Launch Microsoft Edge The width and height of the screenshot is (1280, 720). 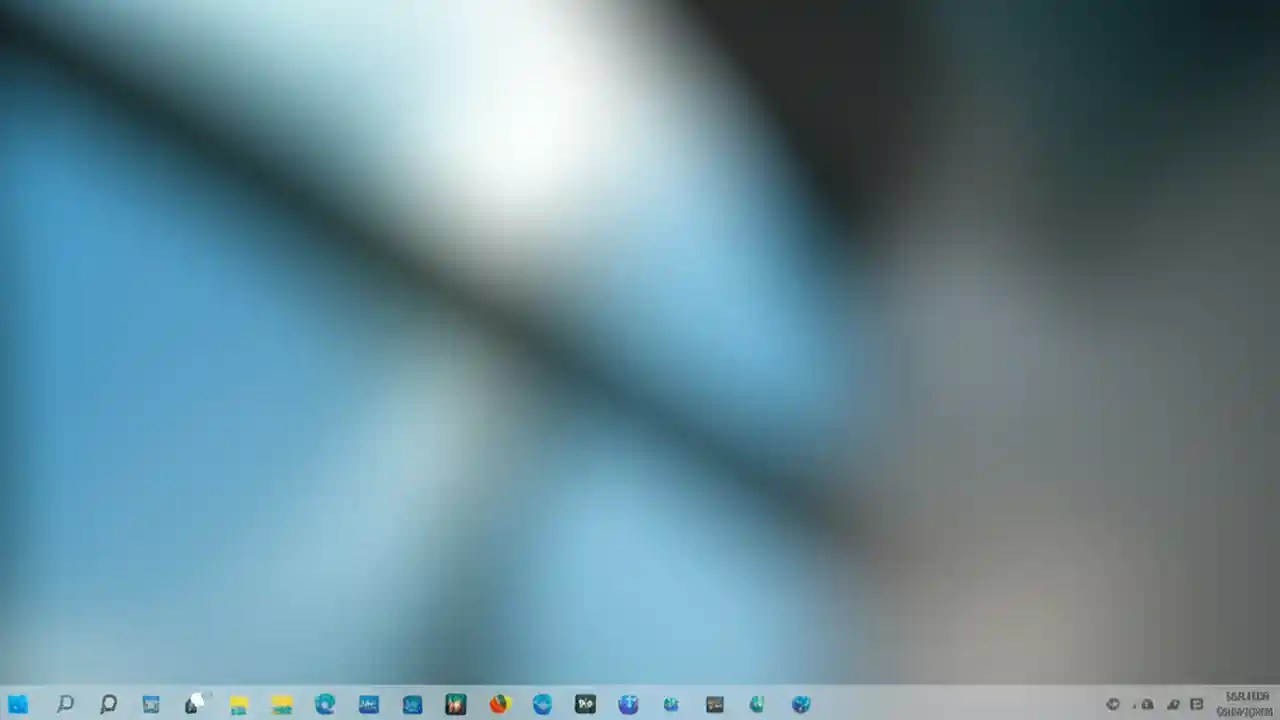(324, 704)
